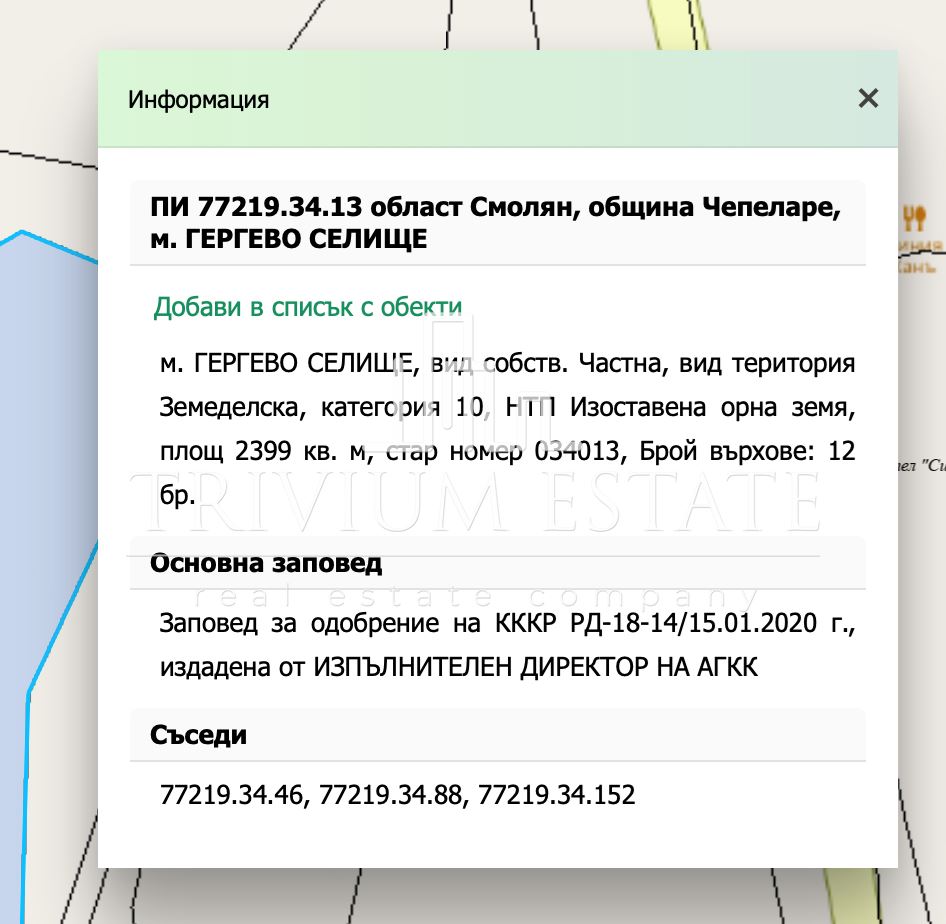Close the Информация dialog
Image resolution: width=946 pixels, height=924 pixels.
pyautogui.click(x=868, y=98)
